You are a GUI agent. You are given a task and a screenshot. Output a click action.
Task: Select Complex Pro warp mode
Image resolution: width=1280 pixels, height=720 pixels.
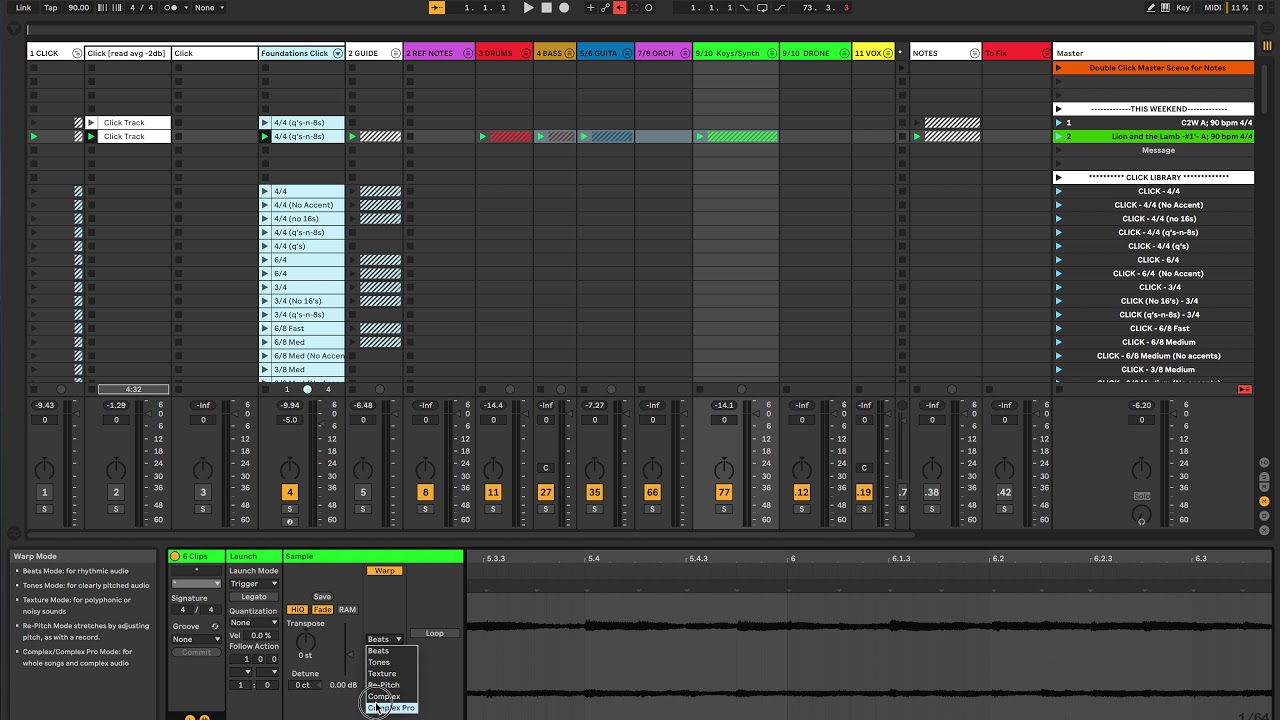click(391, 708)
